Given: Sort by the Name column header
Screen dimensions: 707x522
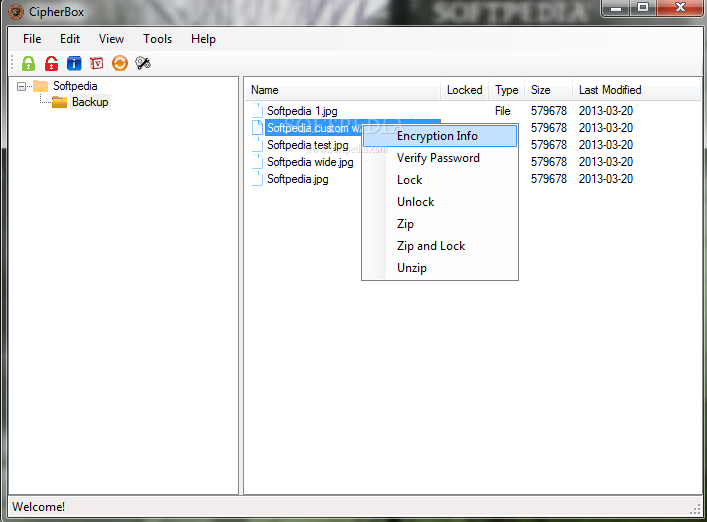Looking at the screenshot, I should coord(343,90).
